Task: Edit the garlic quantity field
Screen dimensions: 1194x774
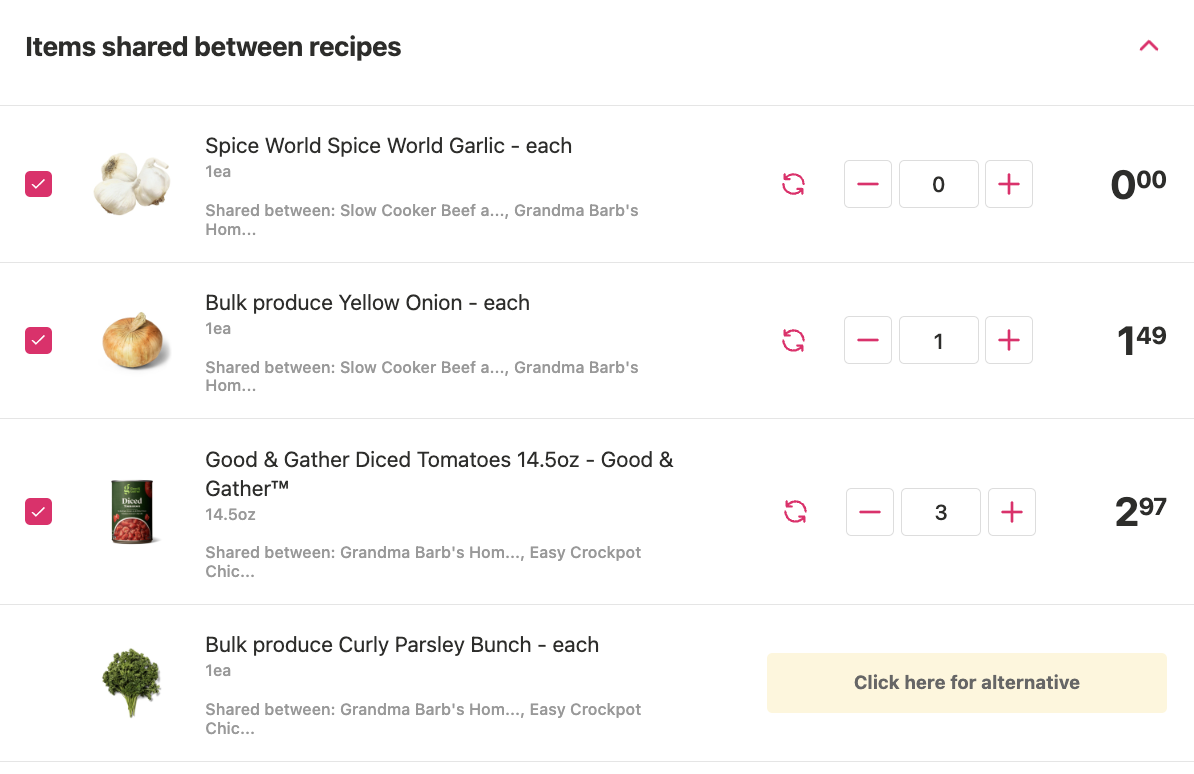Action: point(939,184)
